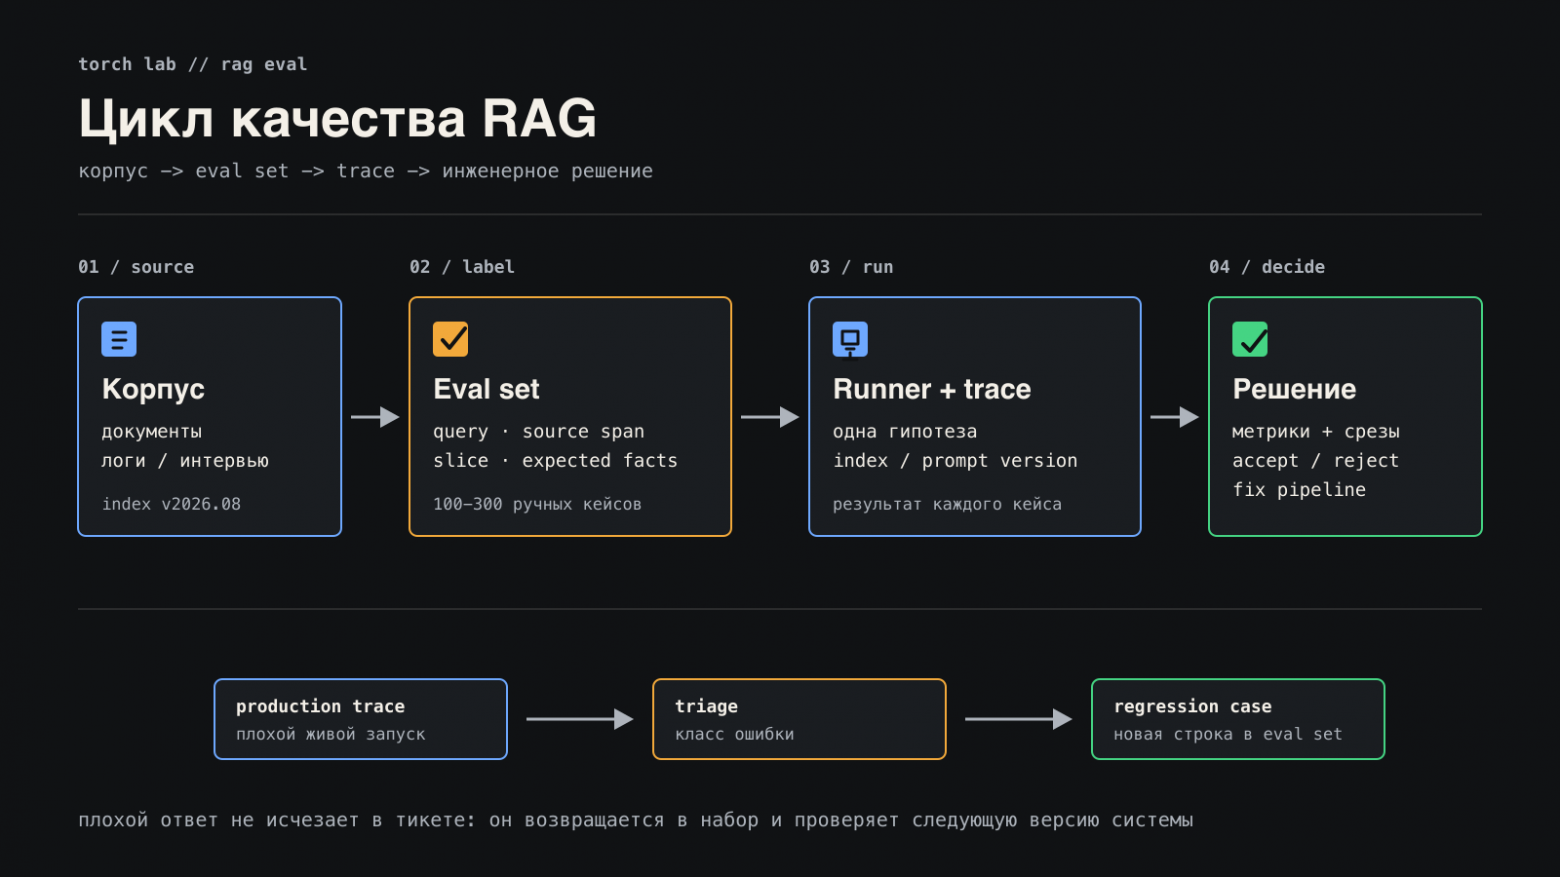This screenshot has width=1560, height=877.
Task: Click the '02 / label' step label
Action: pyautogui.click(x=462, y=267)
